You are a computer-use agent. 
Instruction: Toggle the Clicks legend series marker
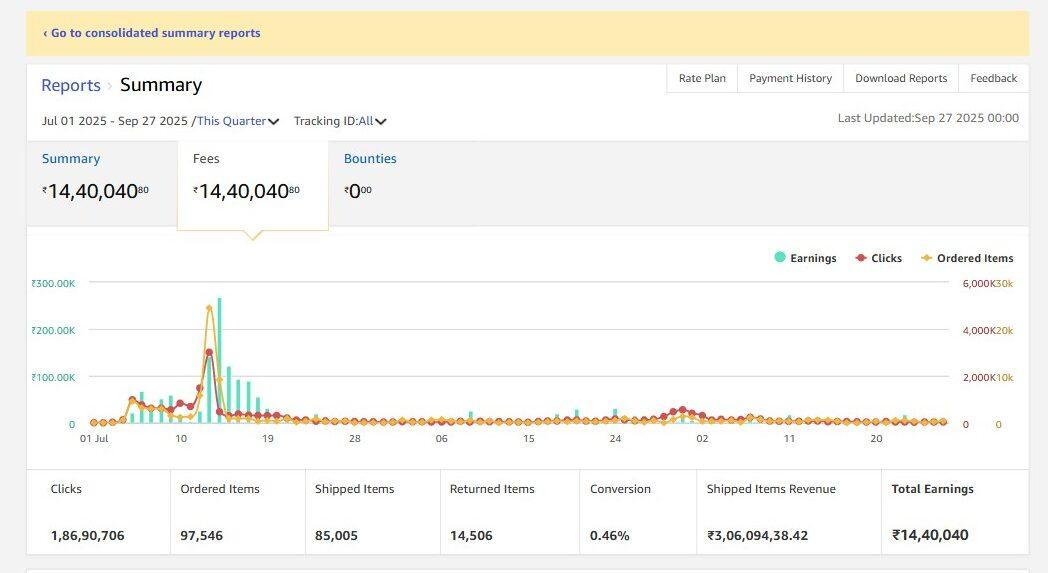click(x=861, y=258)
